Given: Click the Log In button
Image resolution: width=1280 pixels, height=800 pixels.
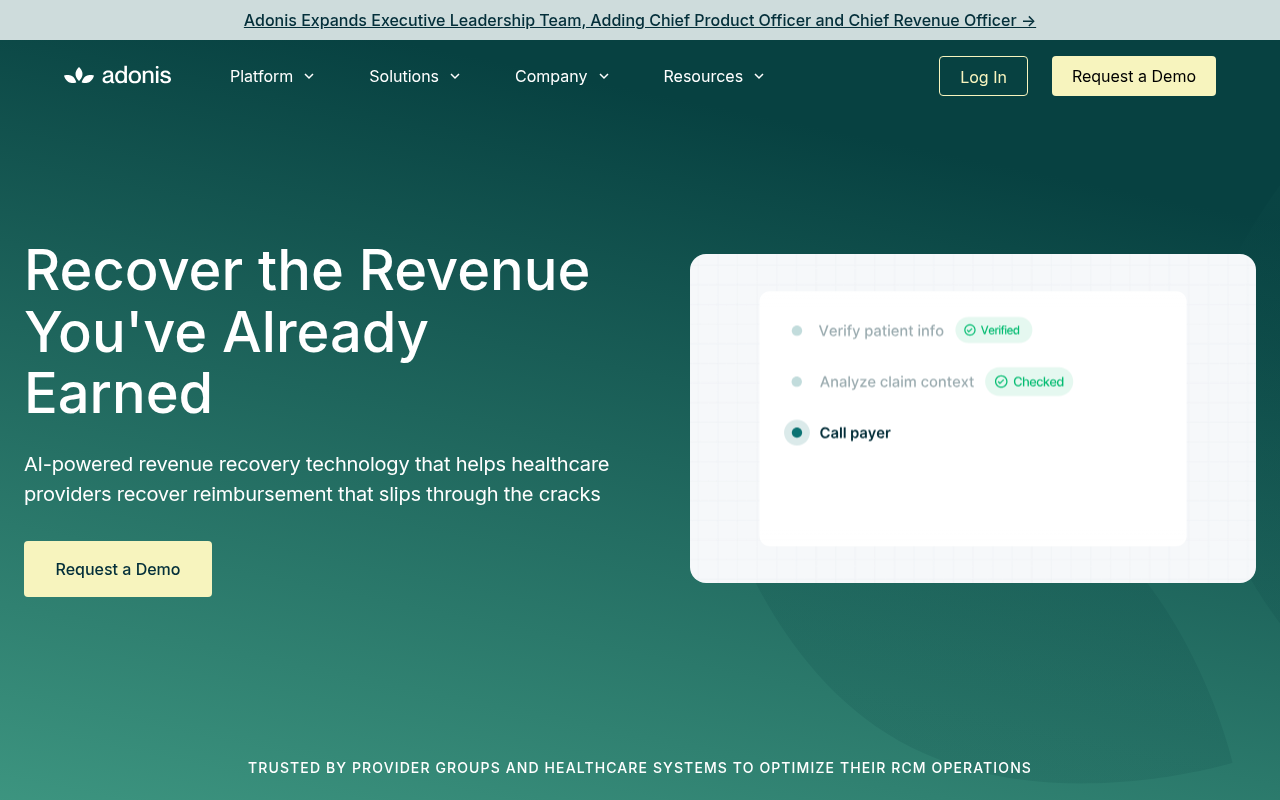Looking at the screenshot, I should [x=983, y=76].
